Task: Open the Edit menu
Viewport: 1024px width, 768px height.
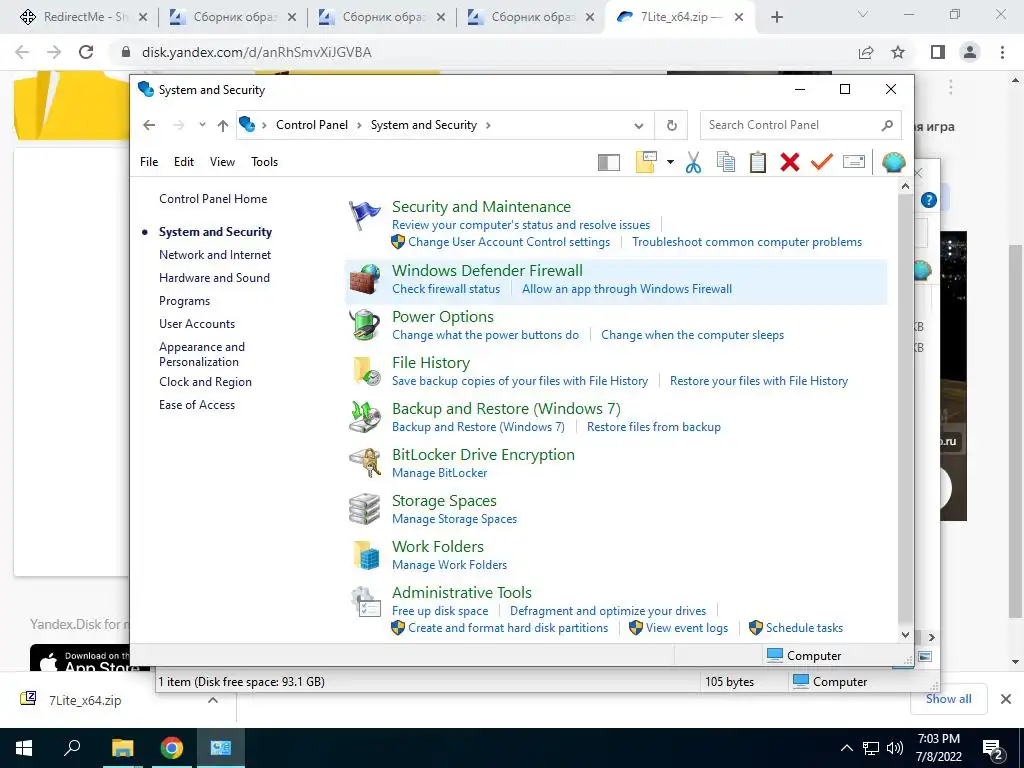Action: point(184,162)
